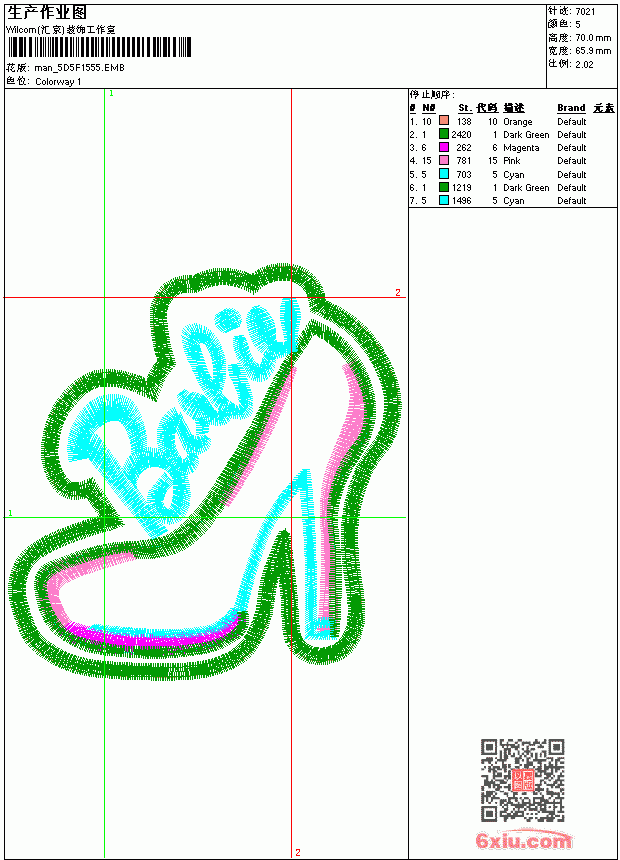Click the Cyan swatch in row 7
This screenshot has width=620, height=860.
(444, 200)
